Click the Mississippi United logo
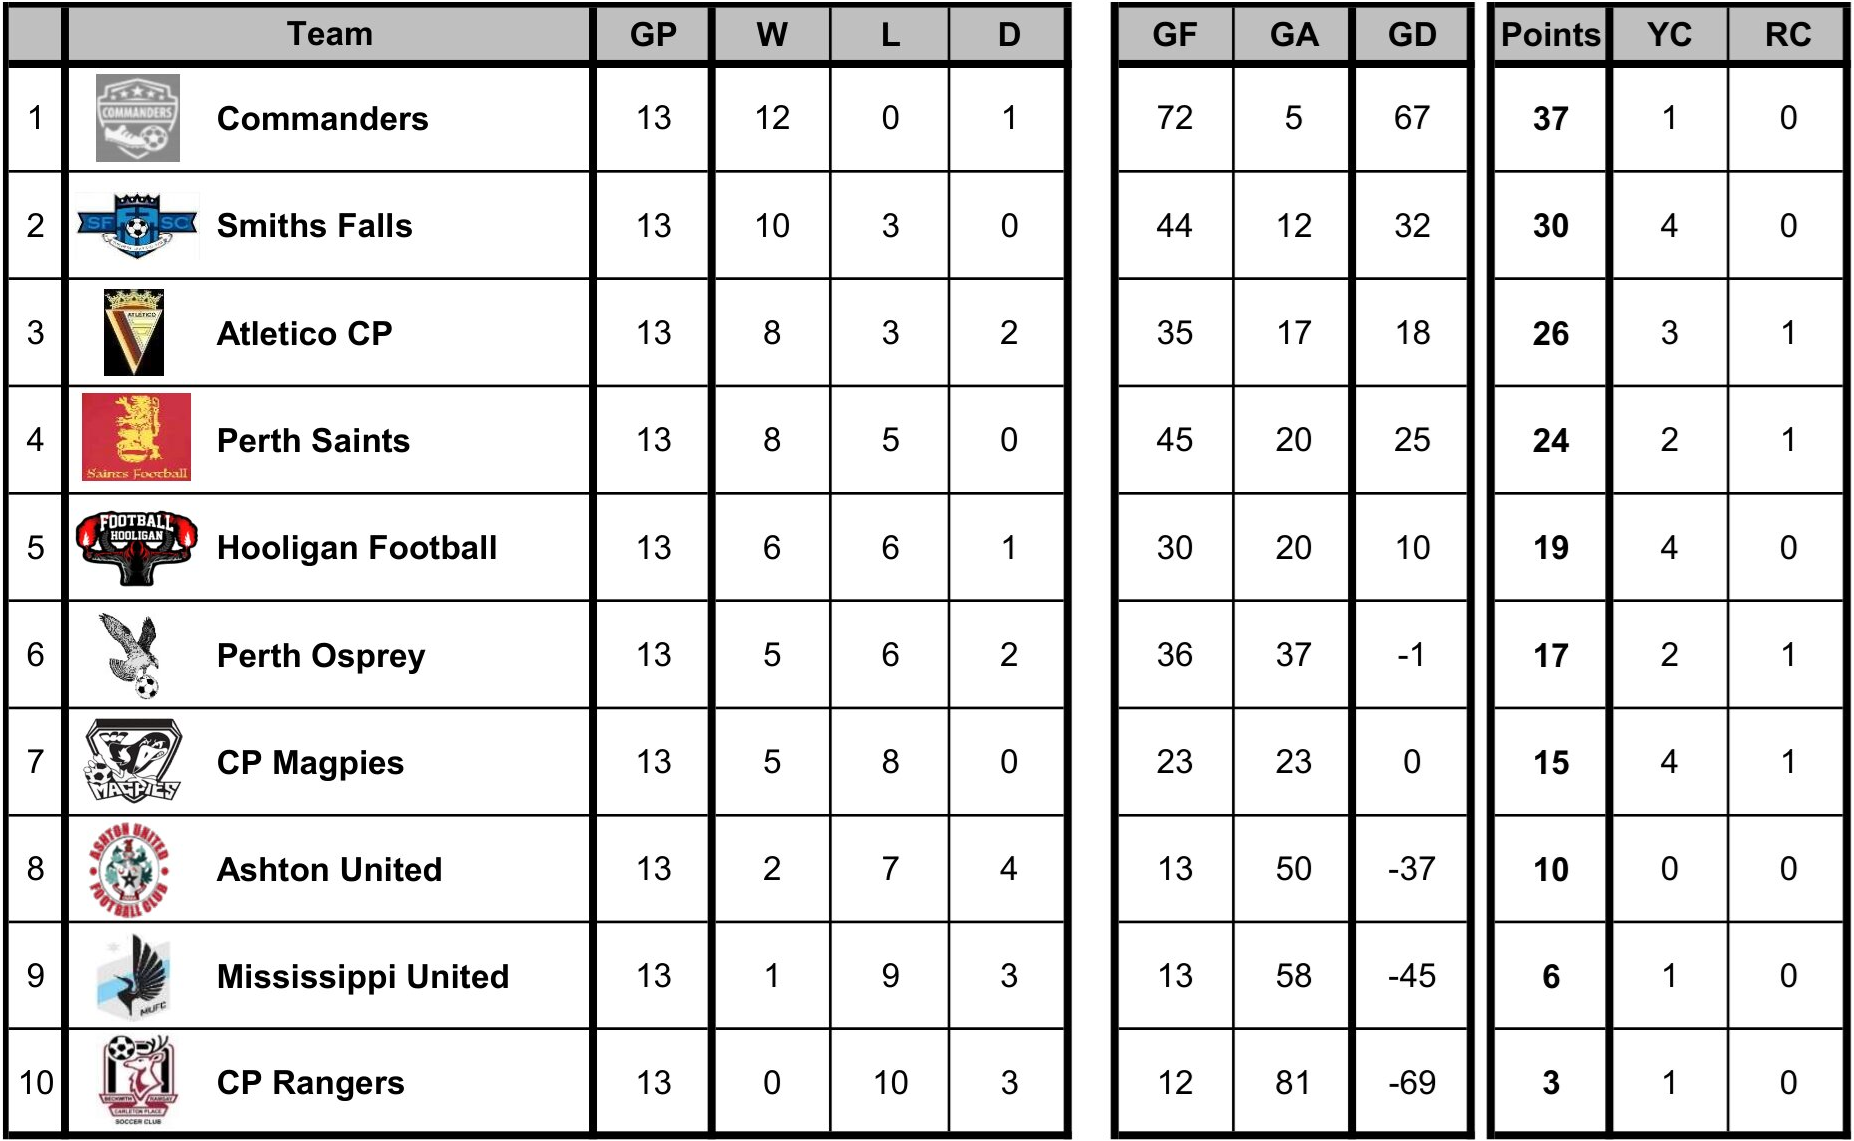 [x=133, y=976]
